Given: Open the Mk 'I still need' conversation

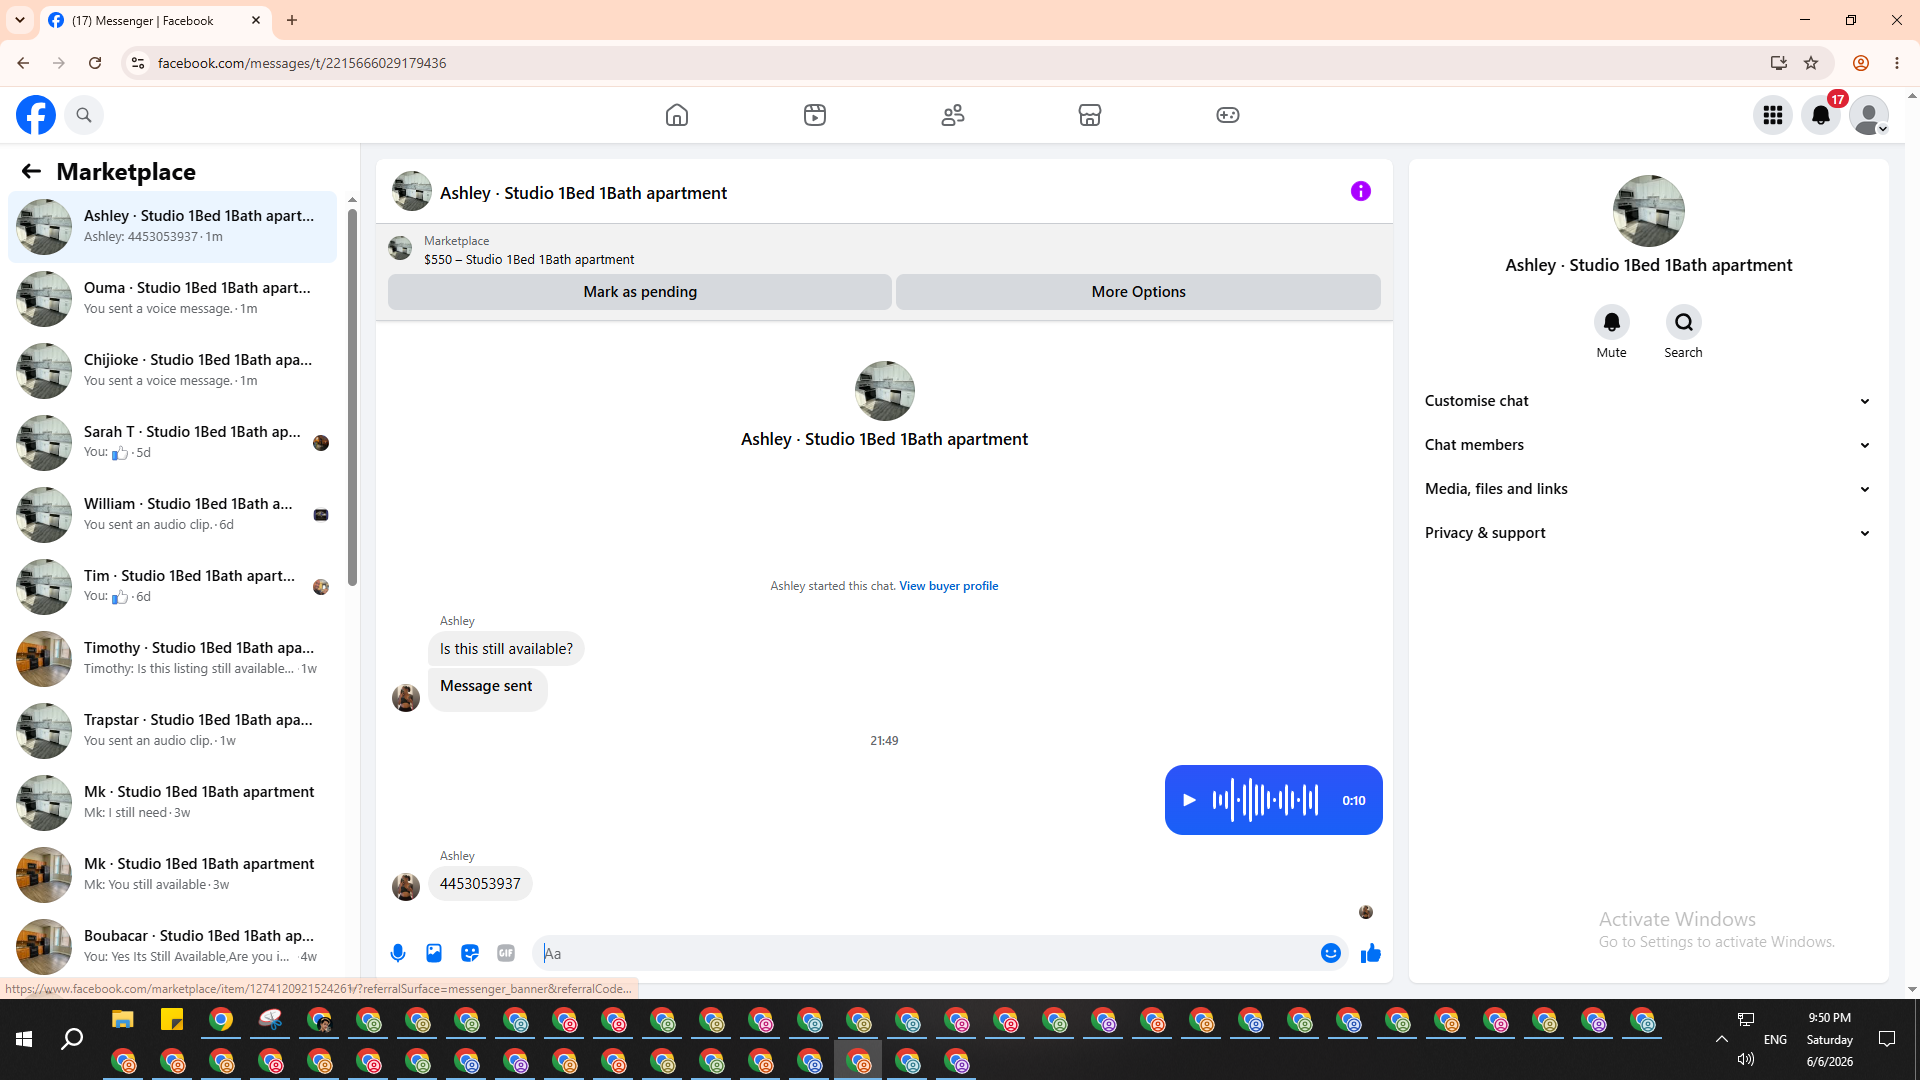Looking at the screenshot, I should [172, 802].
